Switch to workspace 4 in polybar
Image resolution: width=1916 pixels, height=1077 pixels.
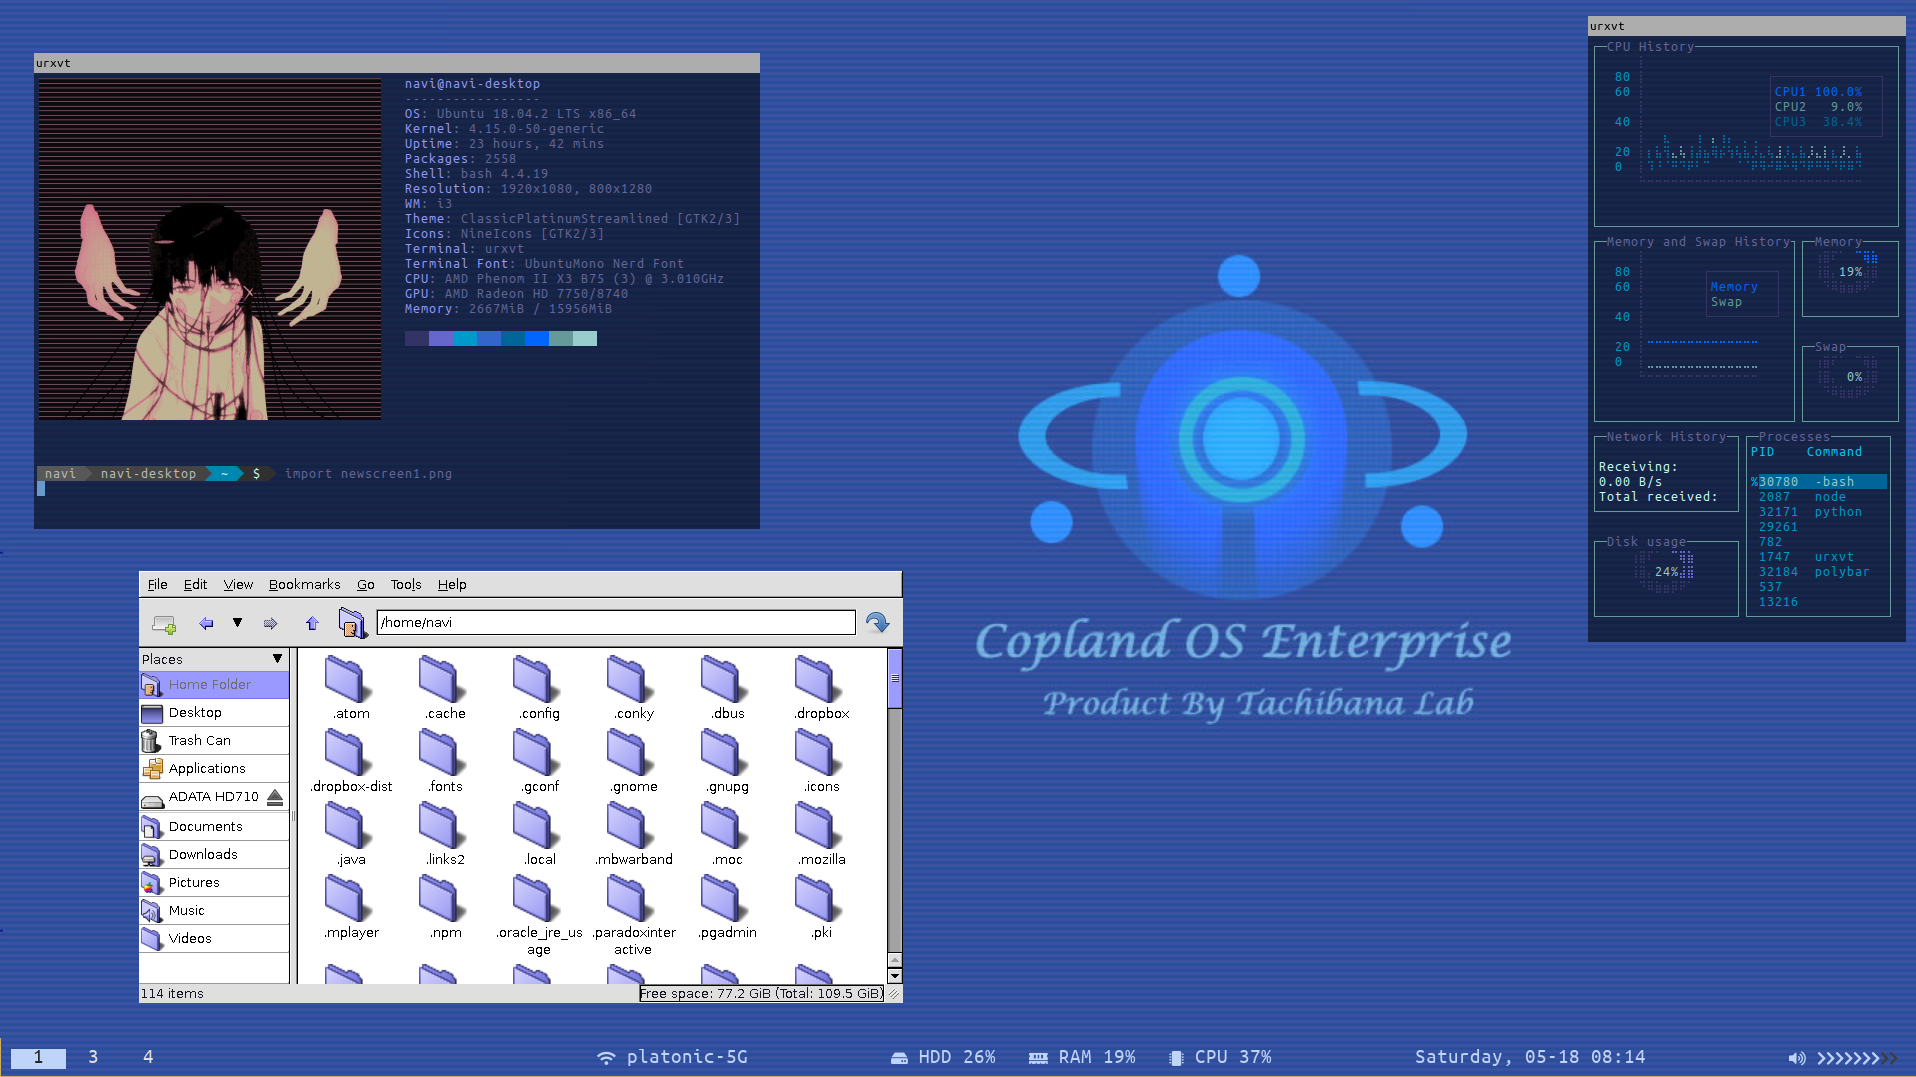pyautogui.click(x=148, y=1057)
